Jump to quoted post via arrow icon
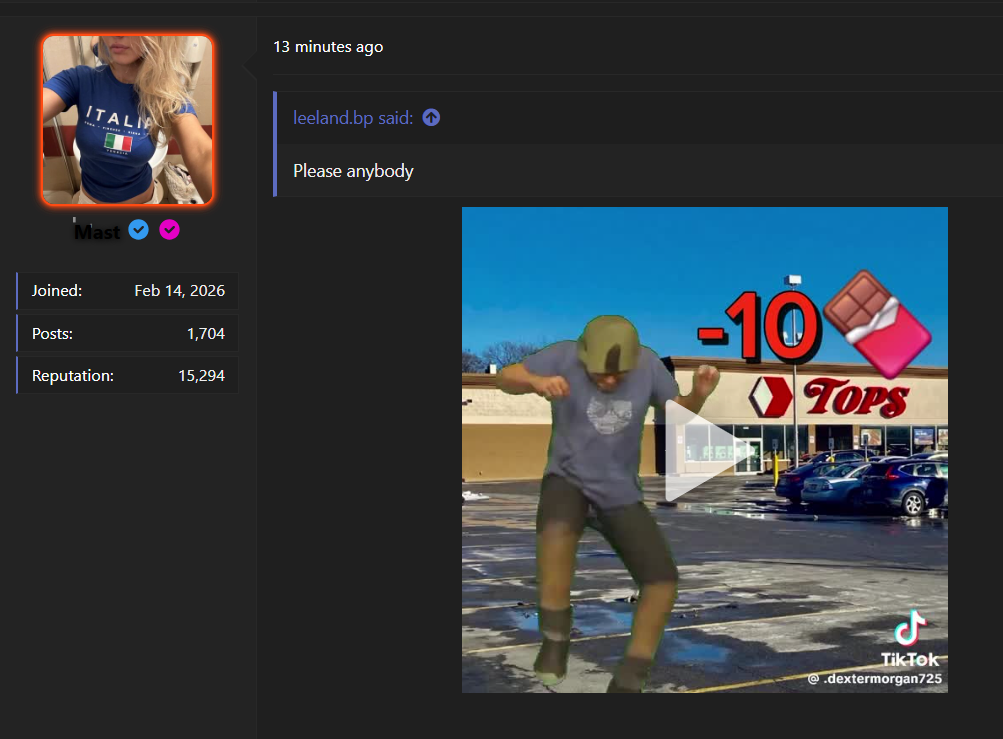The height and width of the screenshot is (739, 1003). pos(431,118)
